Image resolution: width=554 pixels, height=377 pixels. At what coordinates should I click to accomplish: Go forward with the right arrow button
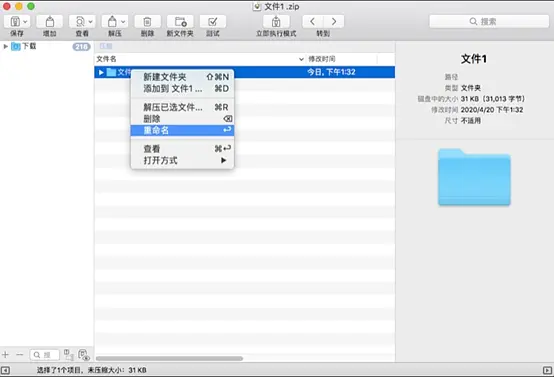pos(334,22)
